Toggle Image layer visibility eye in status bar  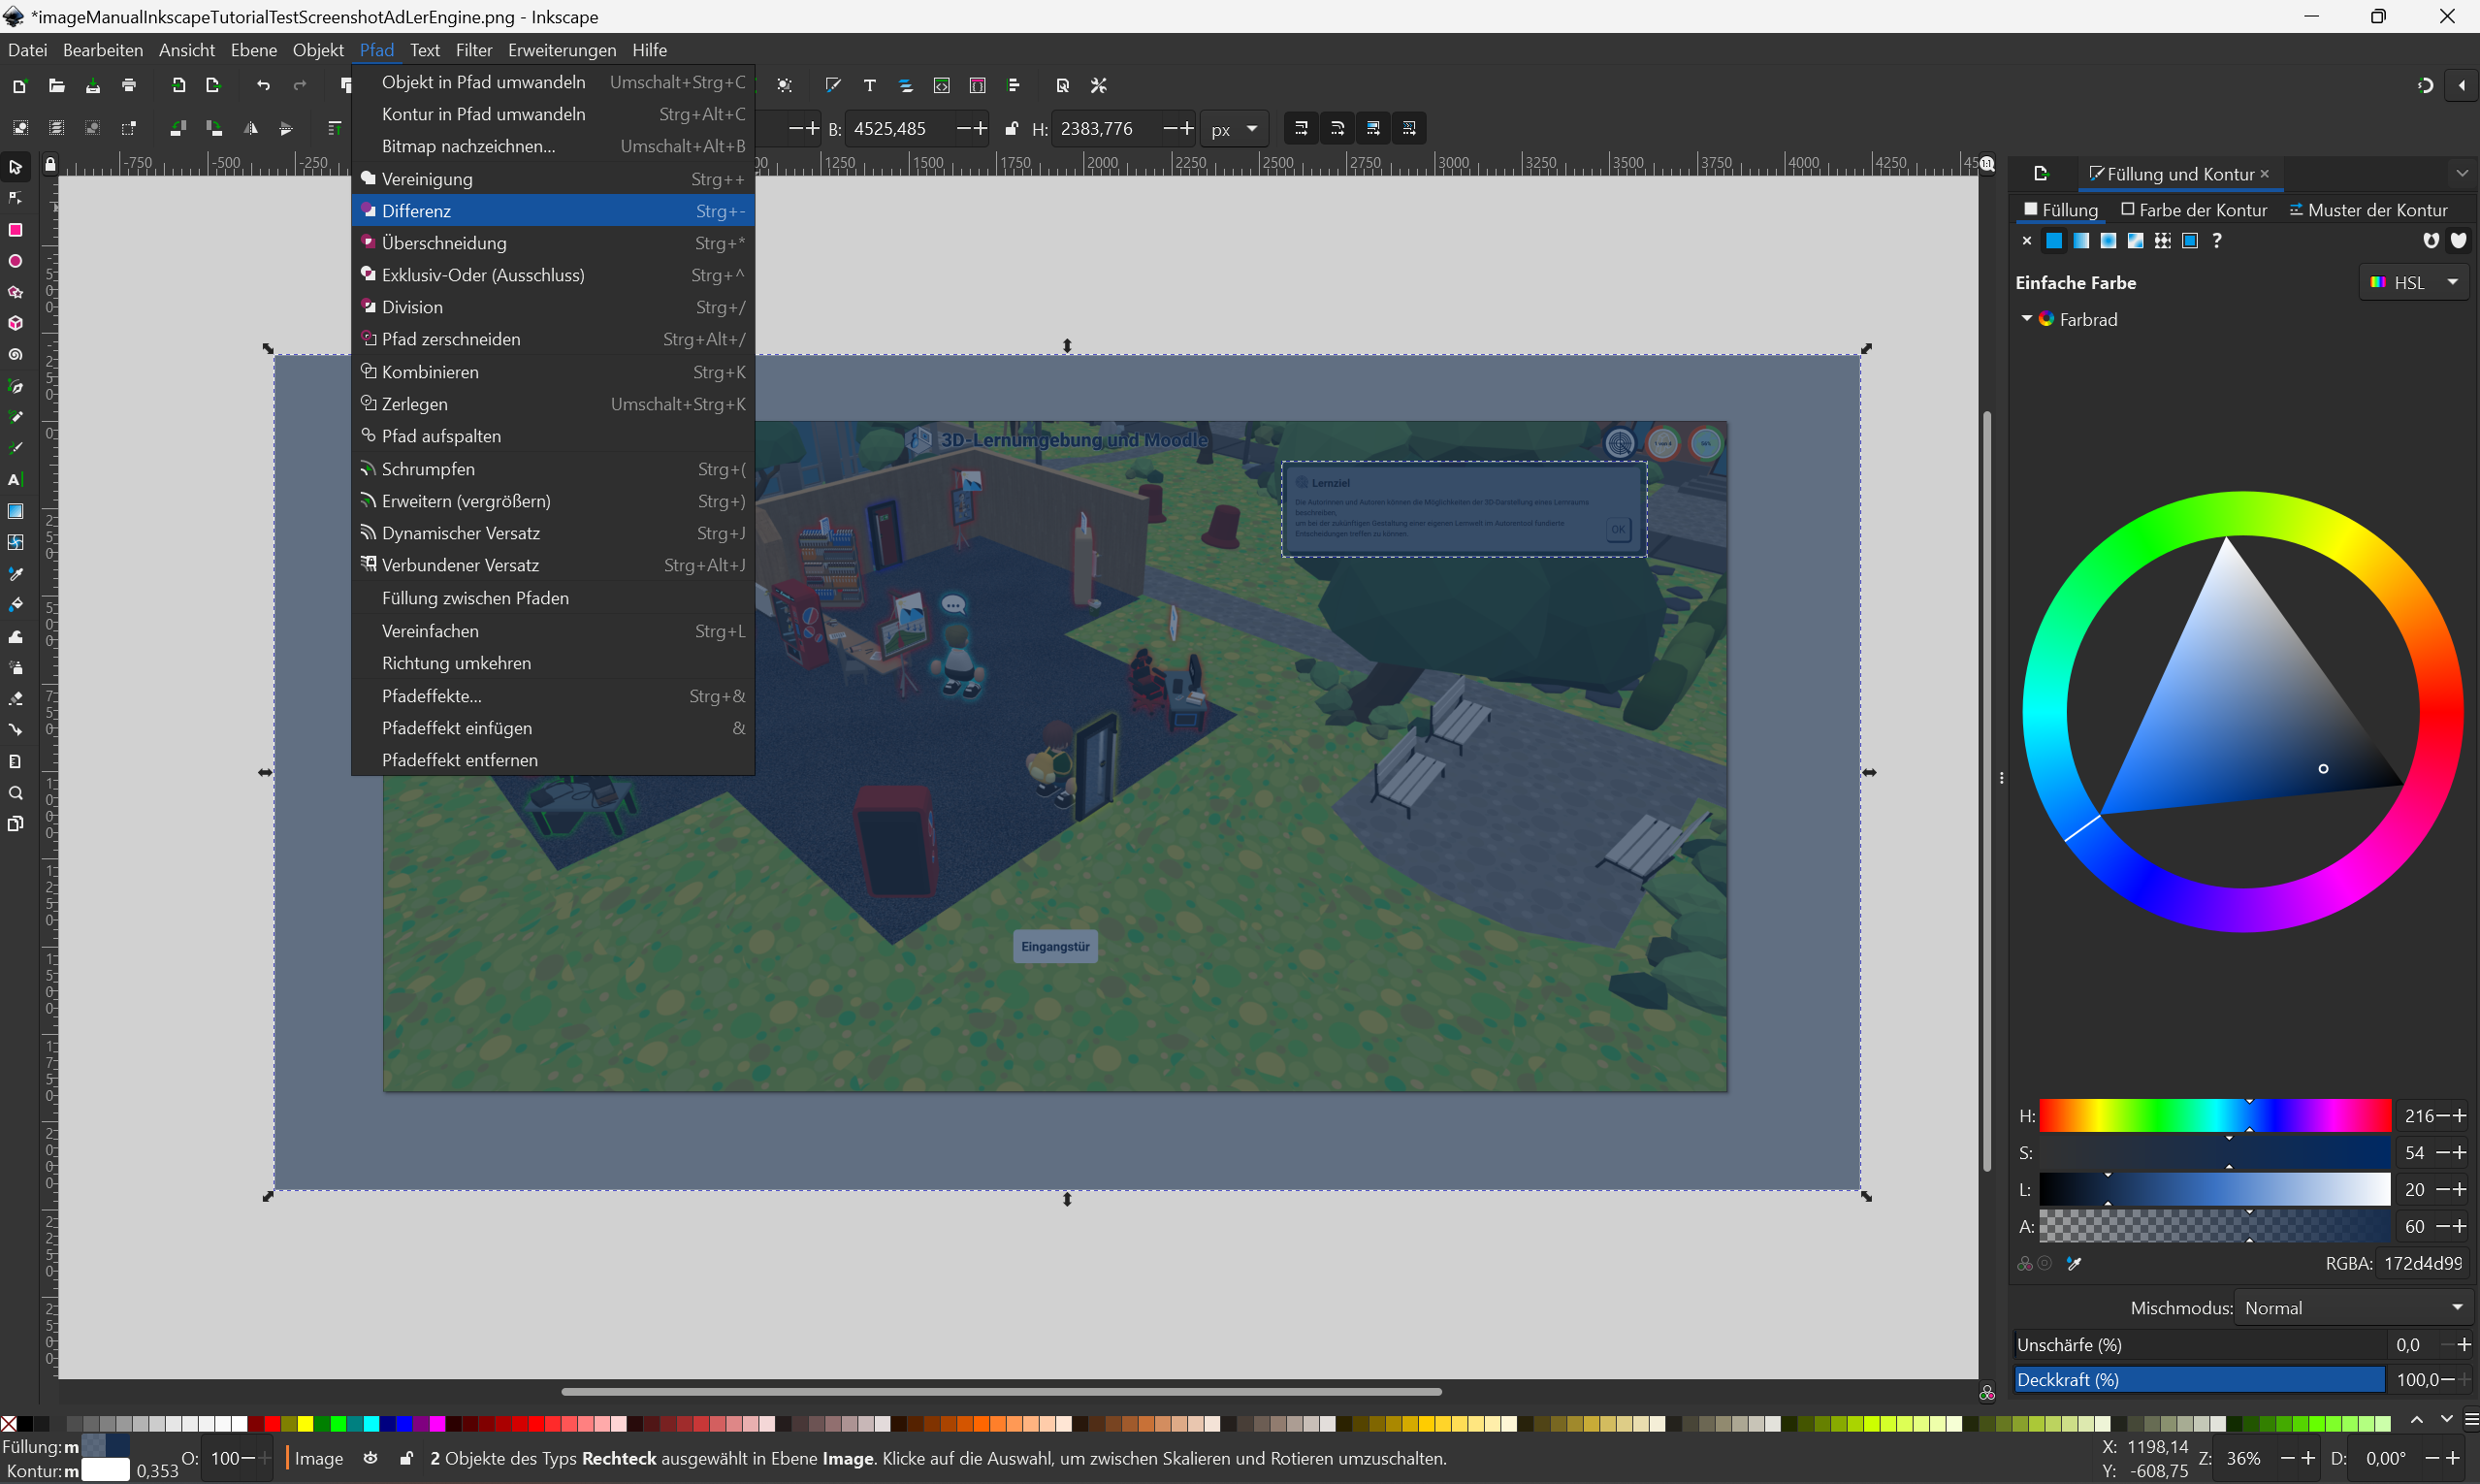coord(370,1458)
